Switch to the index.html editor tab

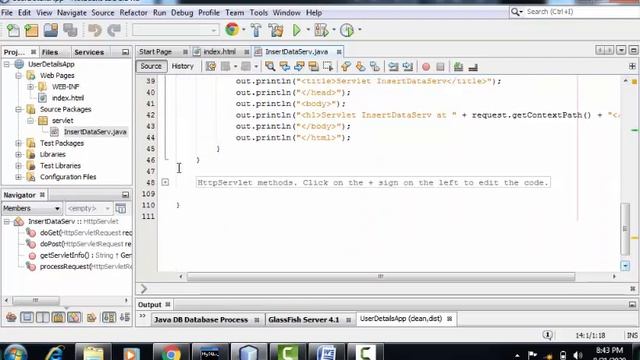[x=220, y=52]
